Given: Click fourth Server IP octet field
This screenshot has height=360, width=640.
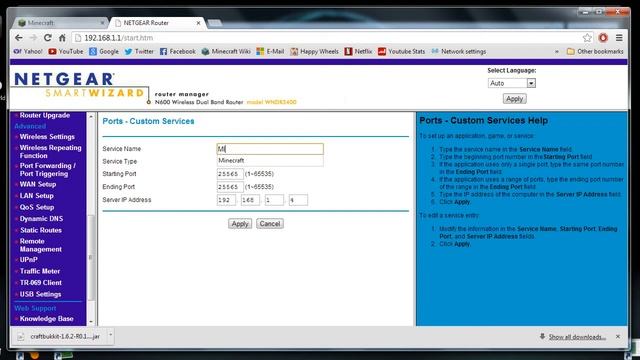Looking at the screenshot, I should tap(298, 200).
